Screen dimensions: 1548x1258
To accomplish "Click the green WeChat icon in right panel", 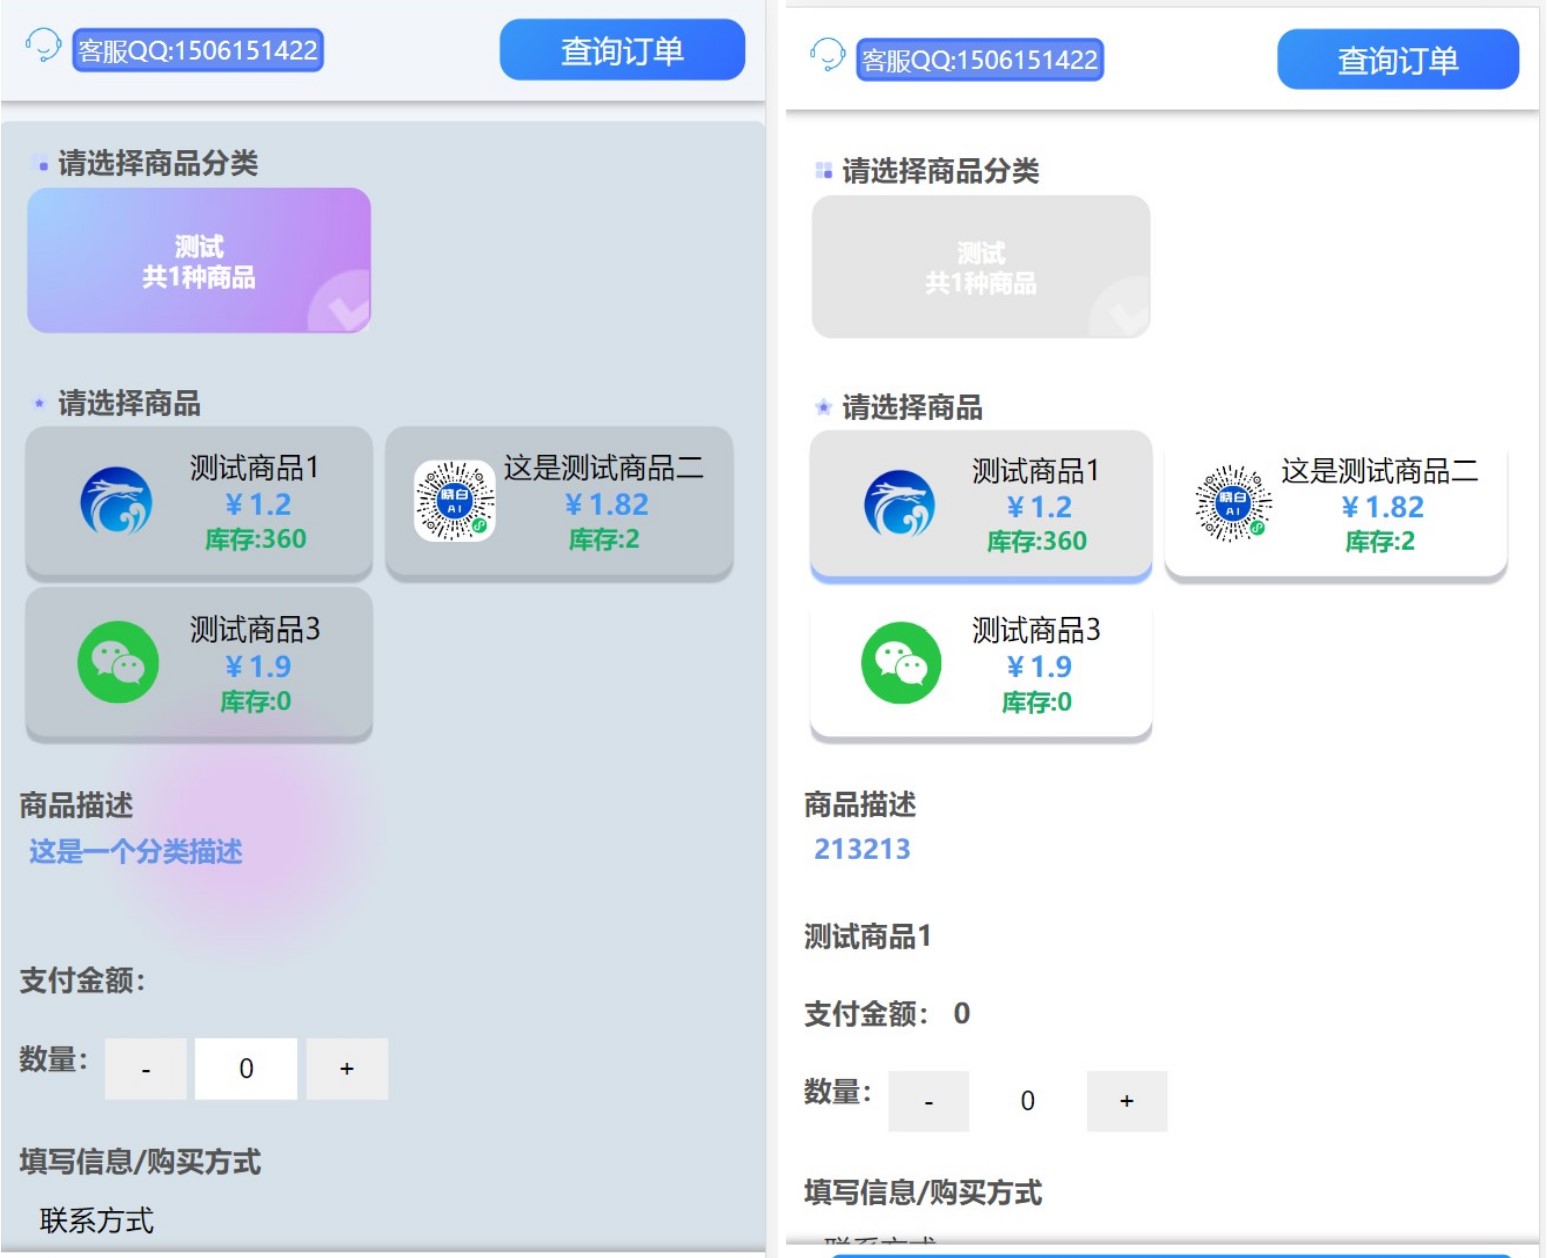I will pyautogui.click(x=901, y=663).
